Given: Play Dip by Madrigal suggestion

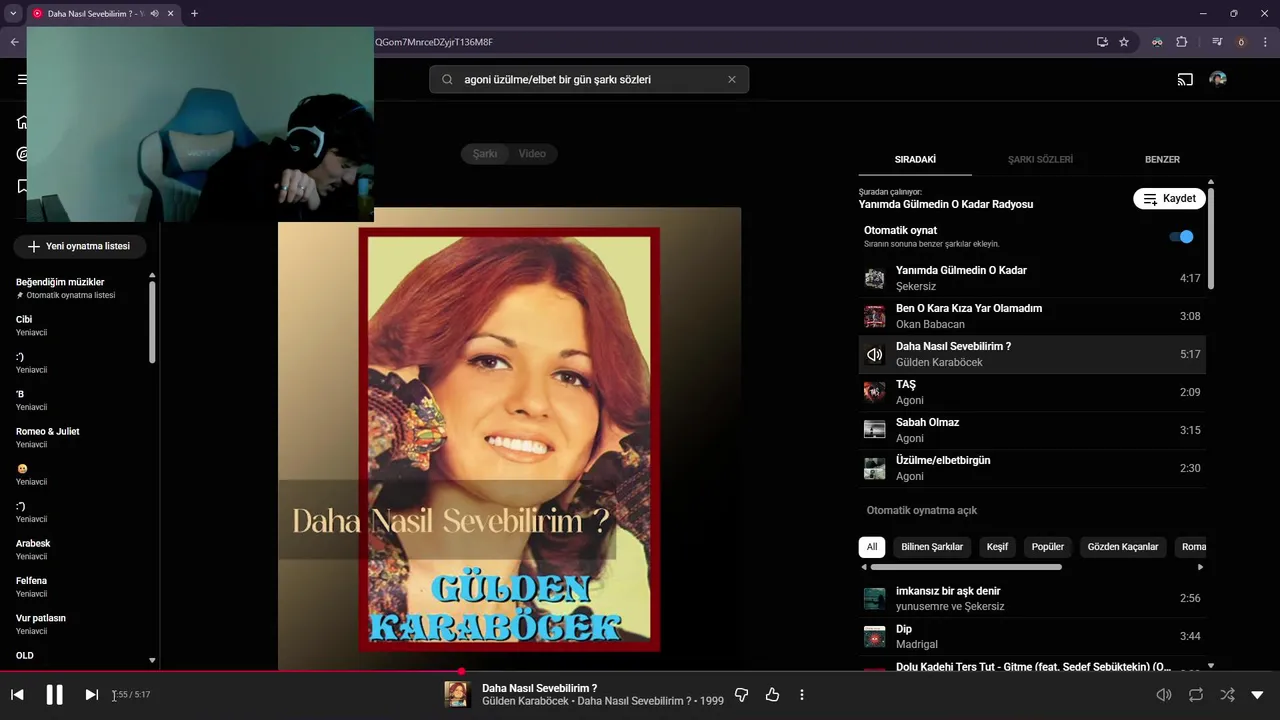Looking at the screenshot, I should (x=1032, y=636).
